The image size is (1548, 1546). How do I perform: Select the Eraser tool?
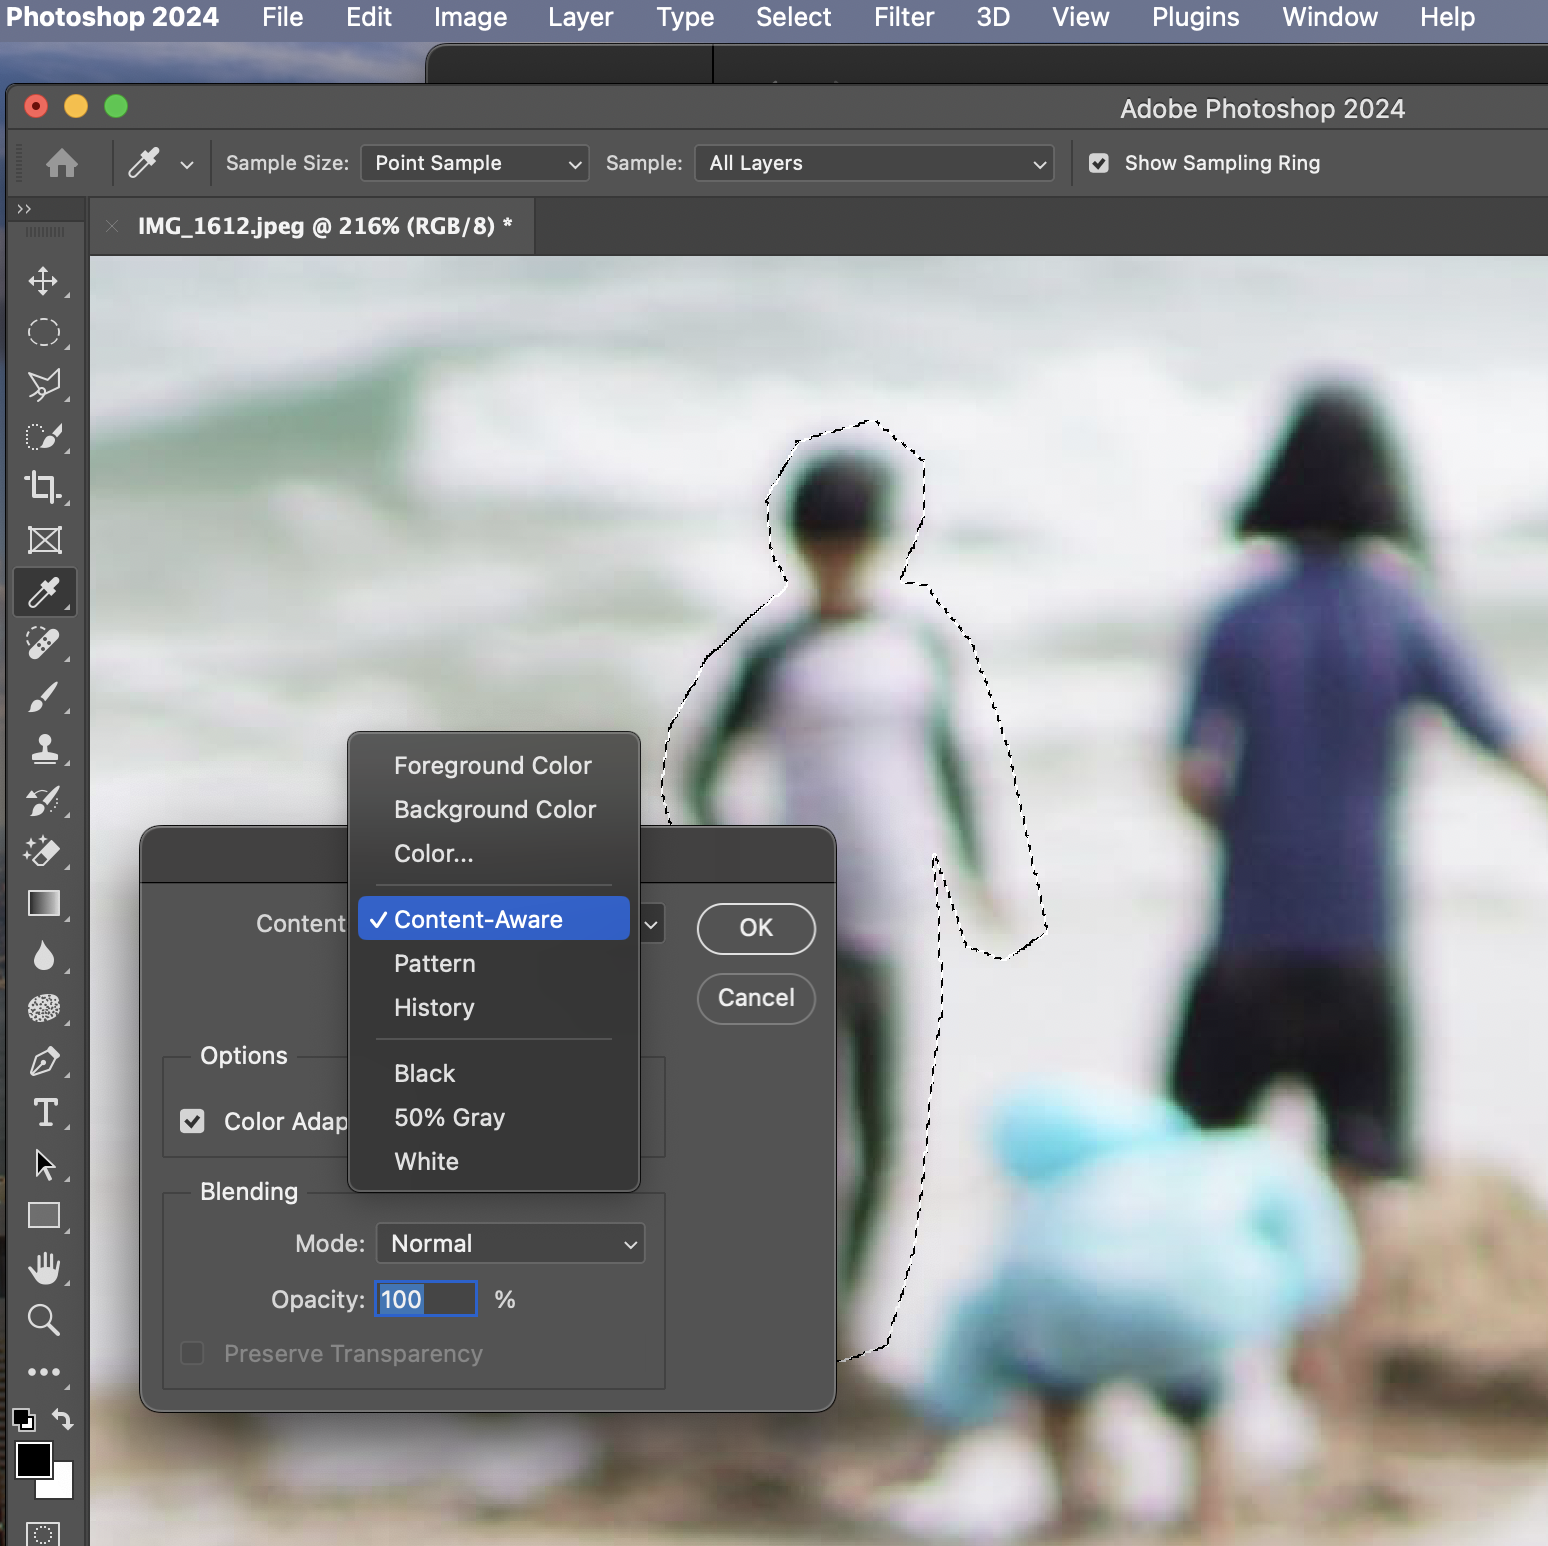coord(43,852)
